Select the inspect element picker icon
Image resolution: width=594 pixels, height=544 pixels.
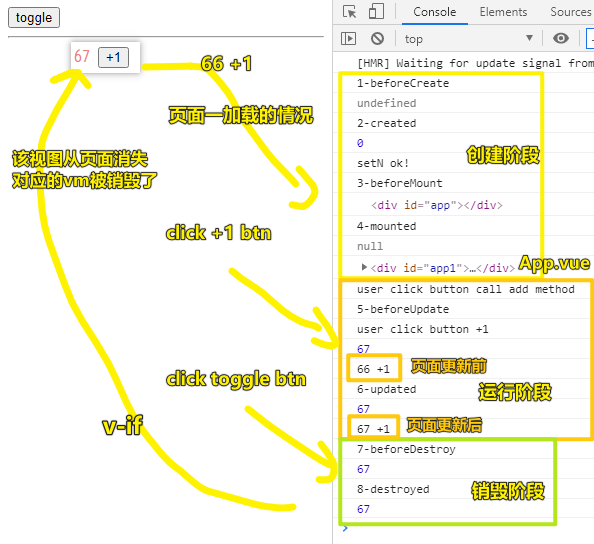pos(349,11)
